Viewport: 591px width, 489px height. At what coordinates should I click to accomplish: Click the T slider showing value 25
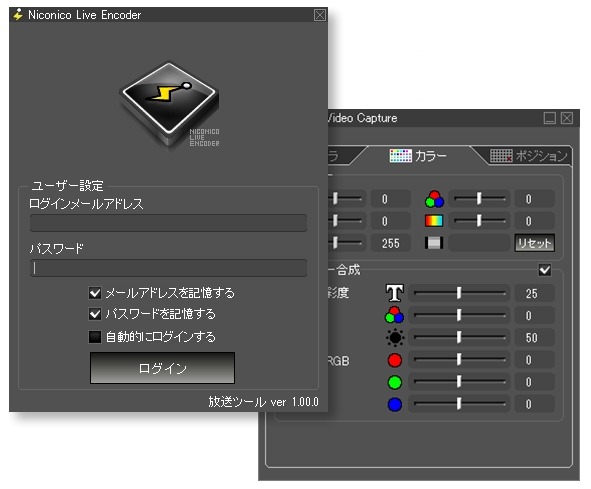click(x=459, y=293)
